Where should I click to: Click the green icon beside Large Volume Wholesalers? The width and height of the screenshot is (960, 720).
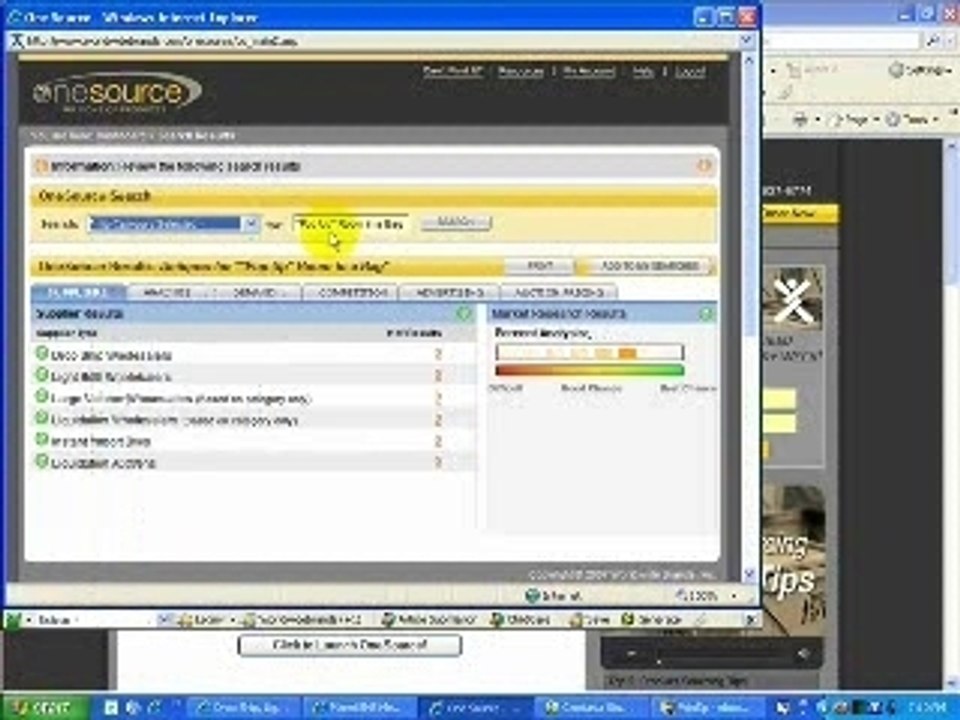click(x=42, y=397)
